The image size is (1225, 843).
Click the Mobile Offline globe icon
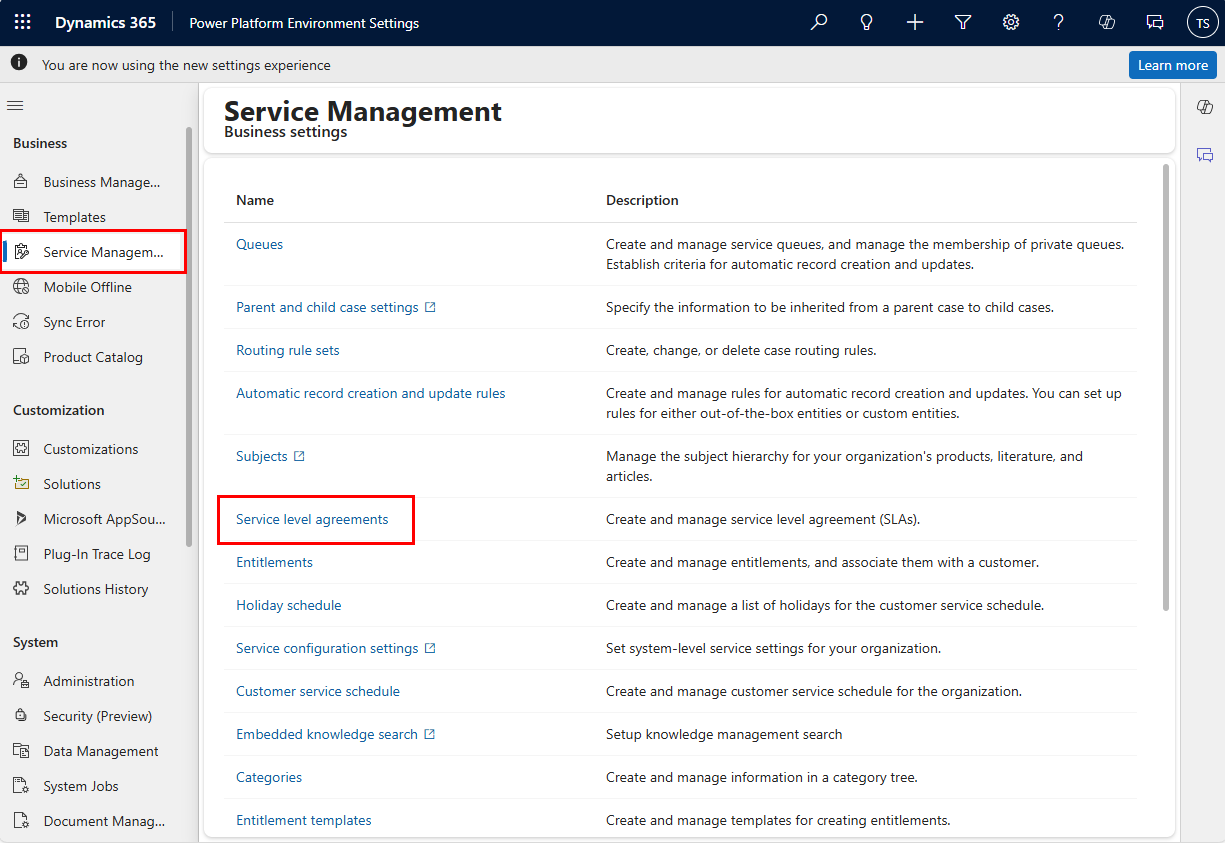pyautogui.click(x=21, y=287)
